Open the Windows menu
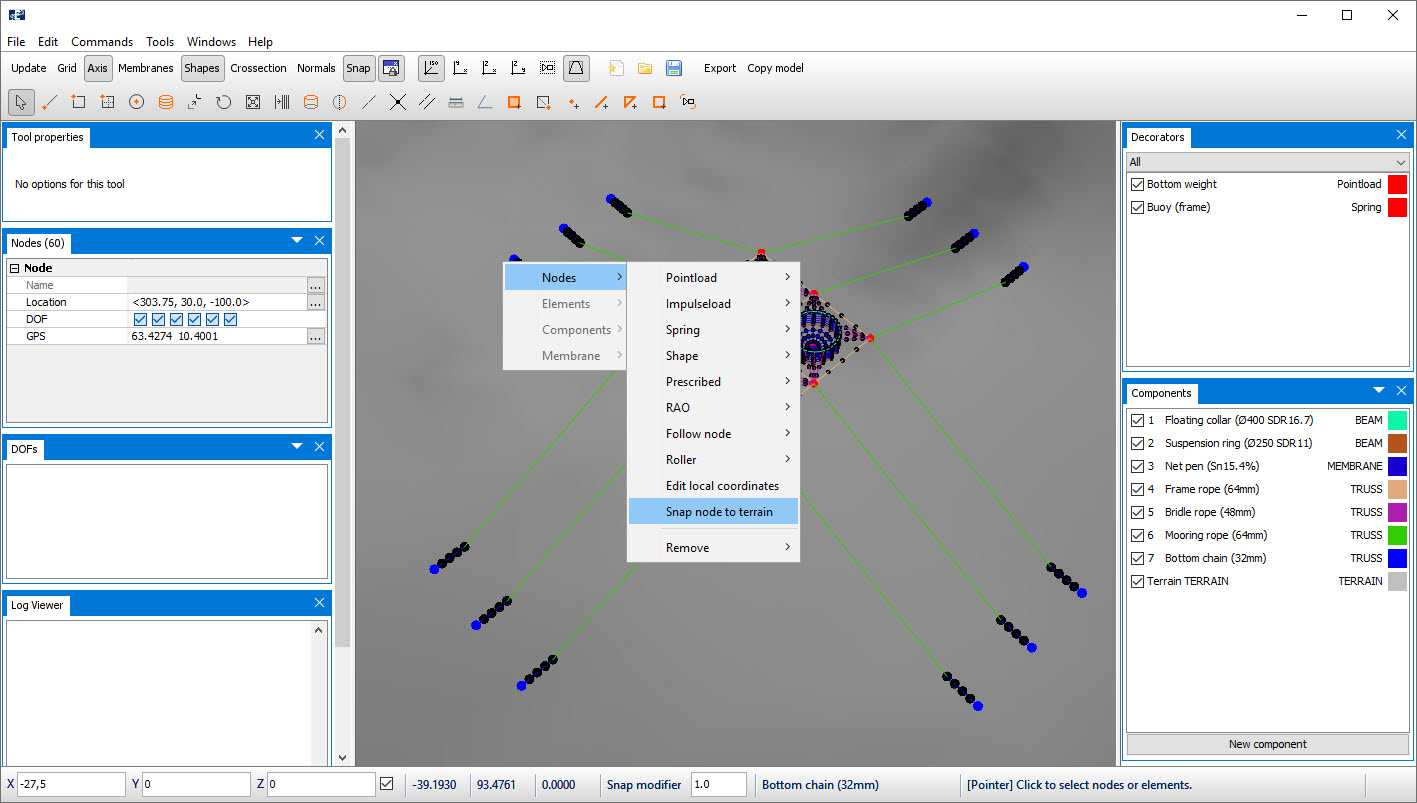Image resolution: width=1417 pixels, height=803 pixels. pos(212,42)
